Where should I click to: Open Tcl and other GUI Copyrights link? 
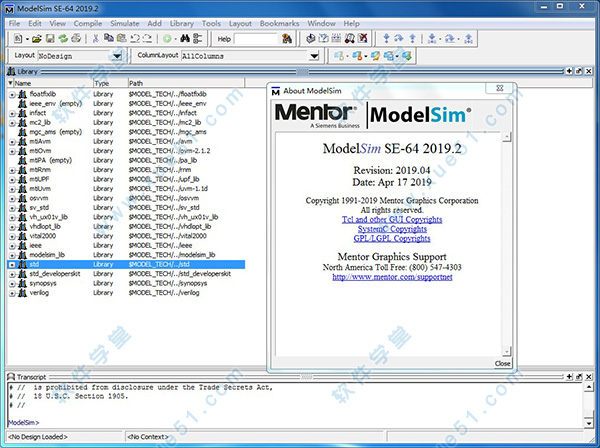tap(392, 220)
